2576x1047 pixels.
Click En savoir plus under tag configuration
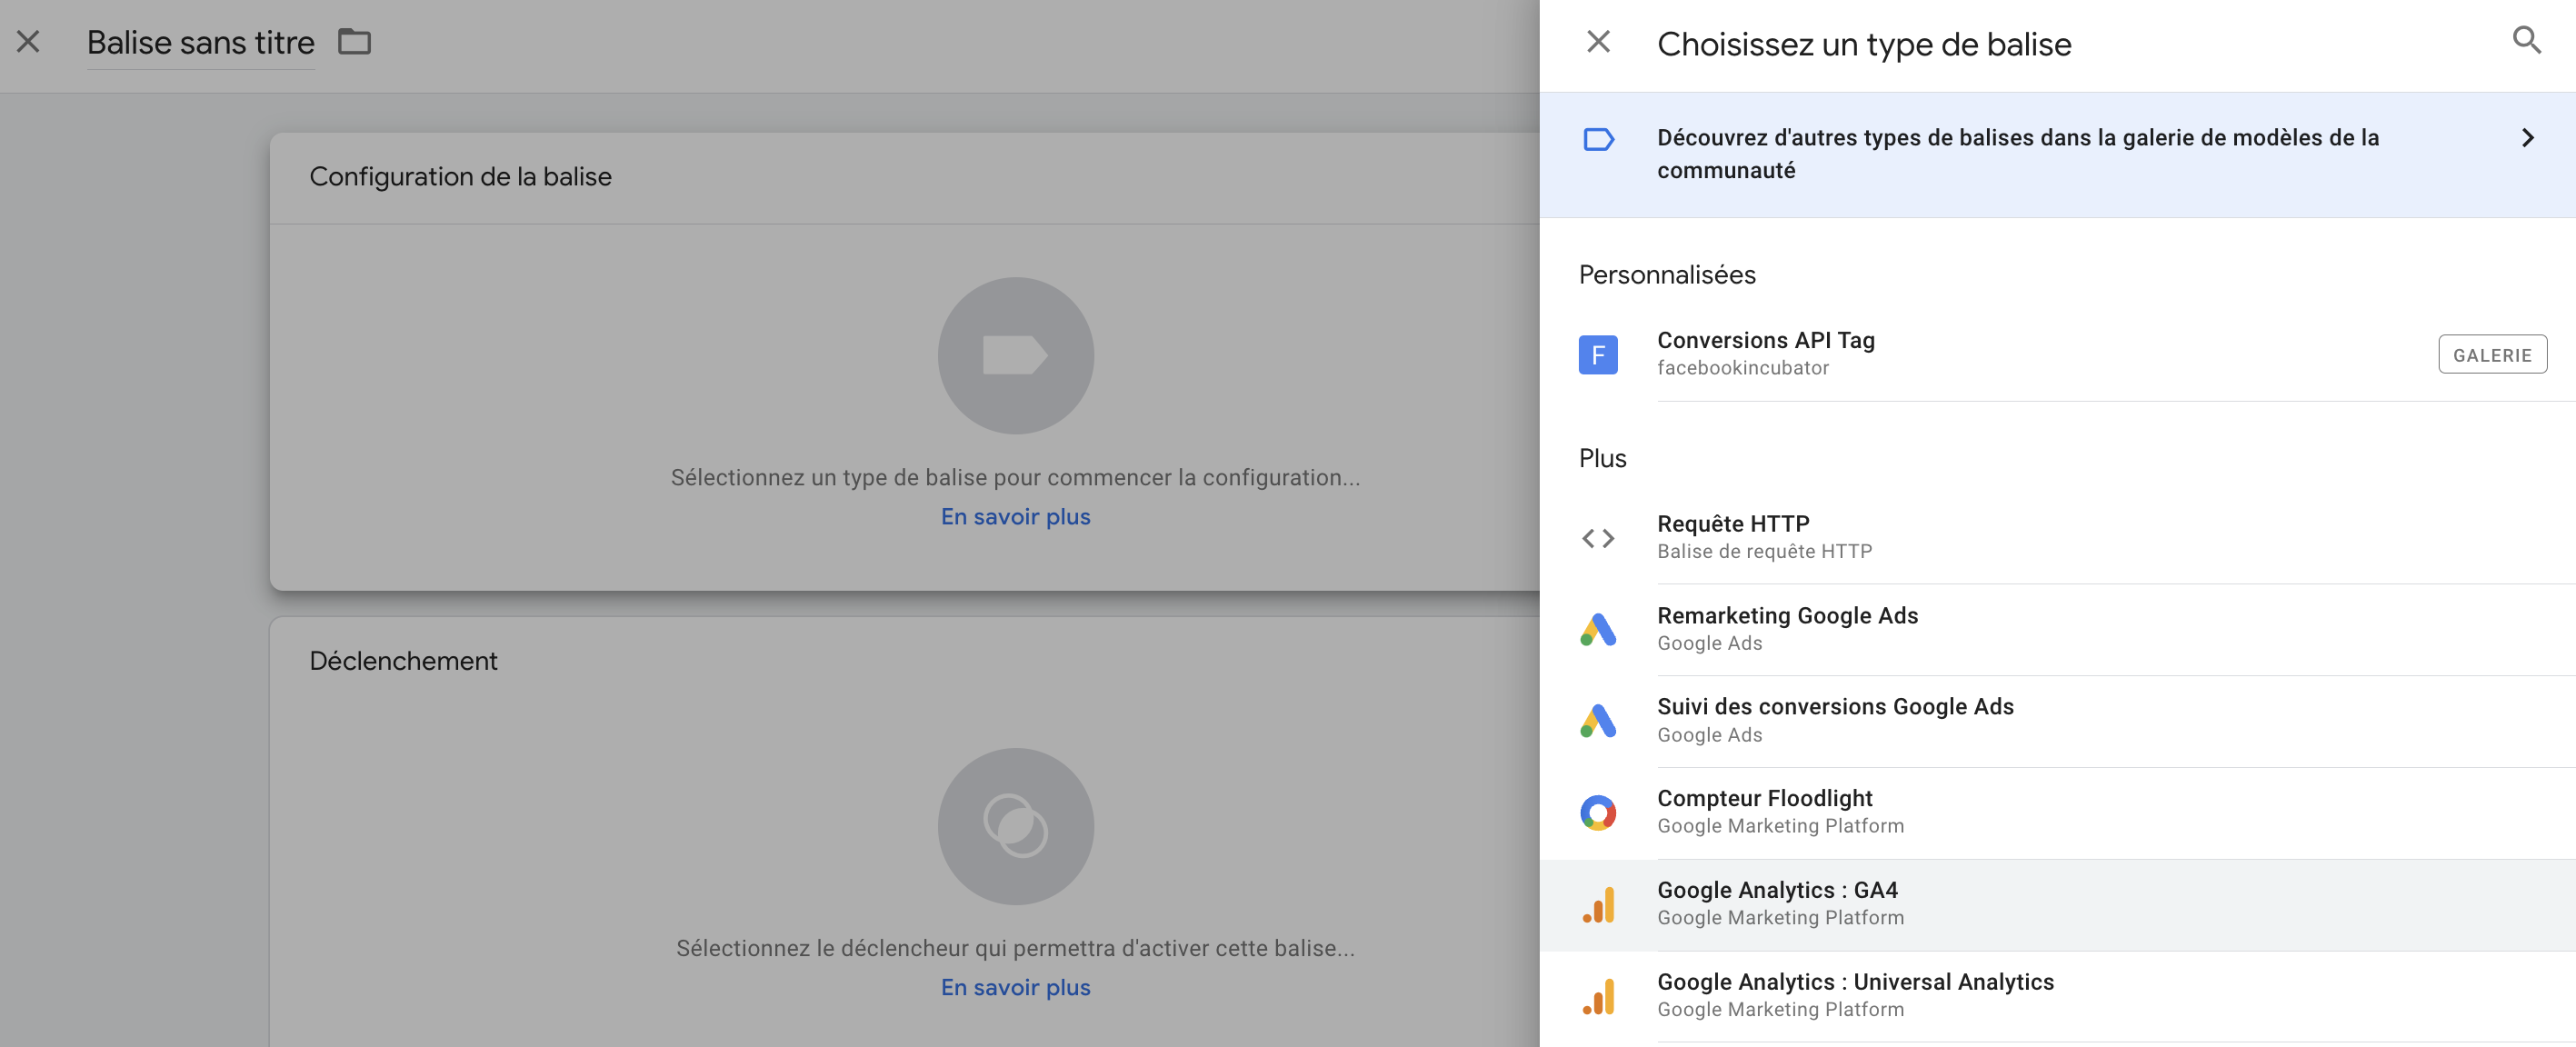(1015, 516)
